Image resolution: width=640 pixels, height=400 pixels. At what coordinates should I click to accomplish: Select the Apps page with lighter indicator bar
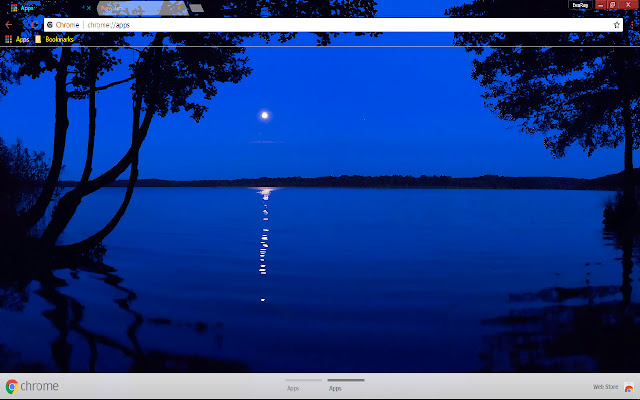point(304,385)
